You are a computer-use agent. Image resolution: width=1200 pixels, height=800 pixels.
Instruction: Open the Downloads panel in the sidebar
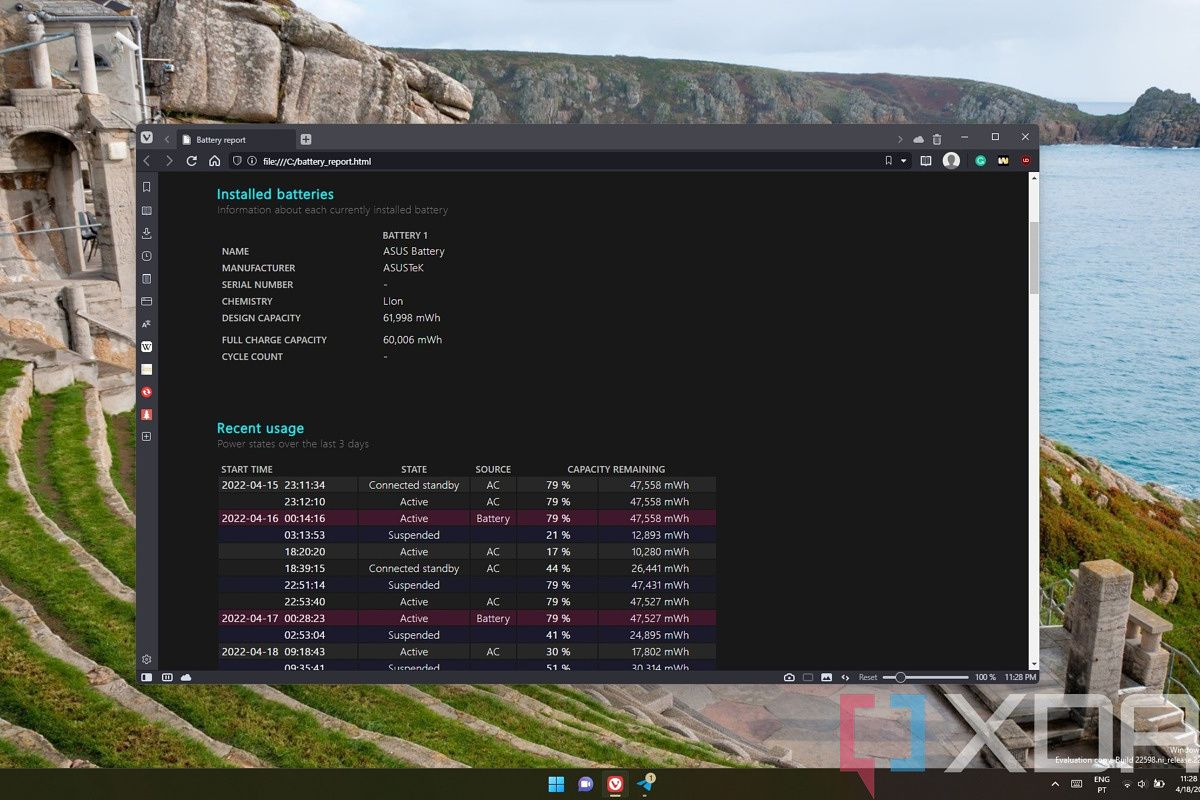click(x=147, y=233)
